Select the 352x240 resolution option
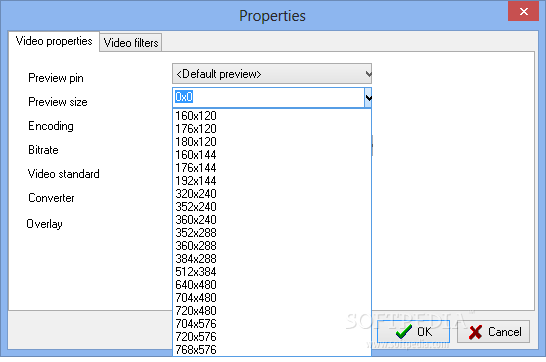 [x=272, y=207]
